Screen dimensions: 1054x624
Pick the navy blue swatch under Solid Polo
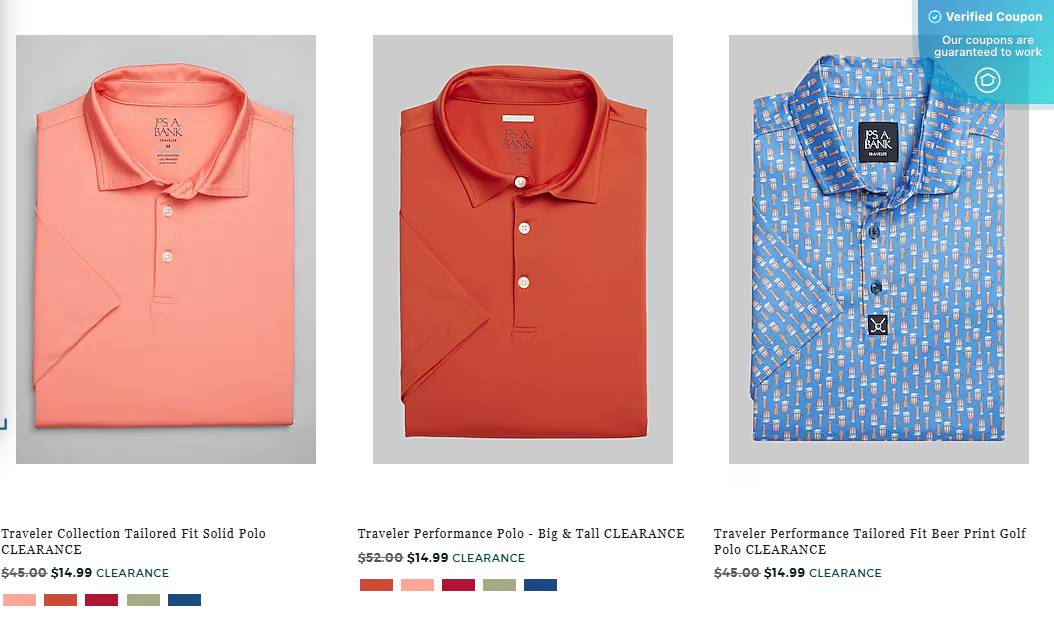[x=184, y=600]
